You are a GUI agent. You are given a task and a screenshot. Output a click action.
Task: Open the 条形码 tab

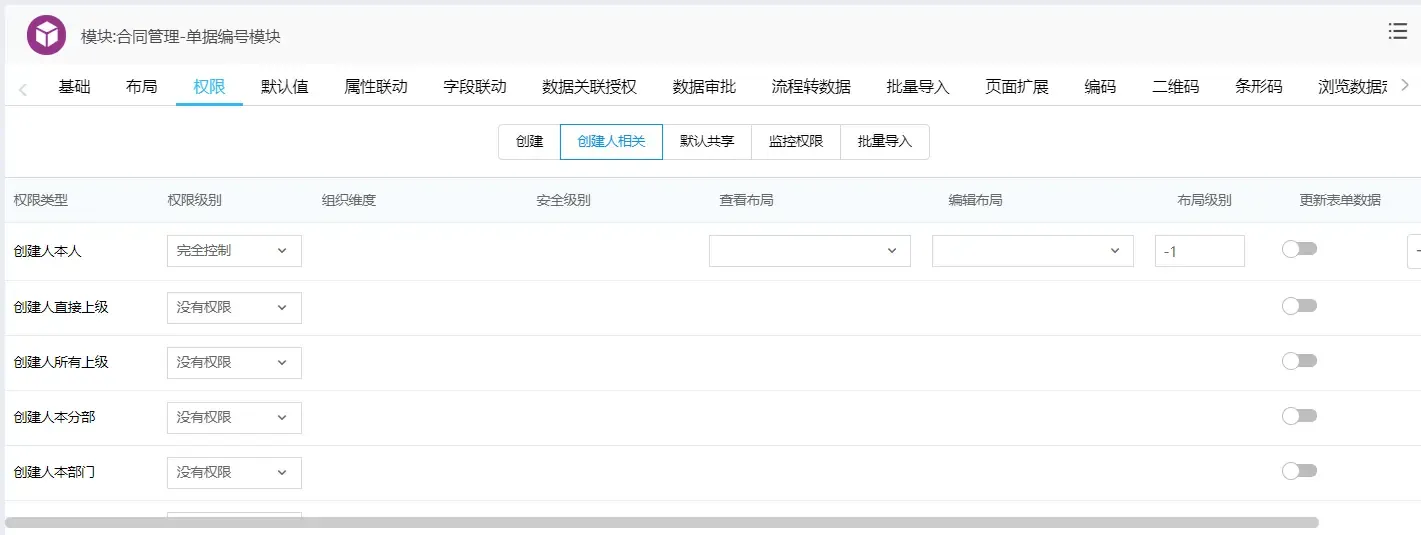(x=1259, y=87)
